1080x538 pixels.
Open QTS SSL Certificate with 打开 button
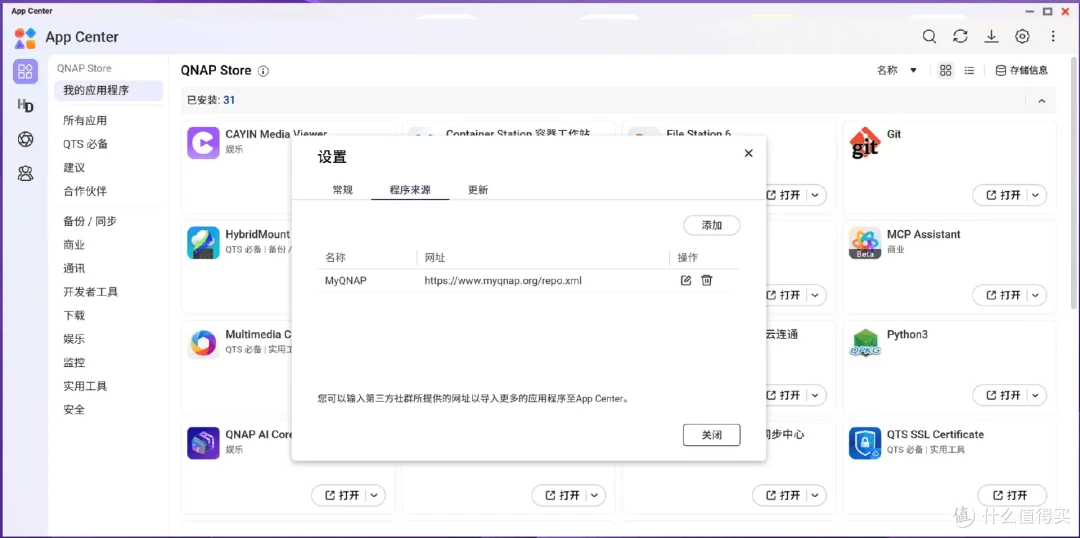[x=1012, y=495]
